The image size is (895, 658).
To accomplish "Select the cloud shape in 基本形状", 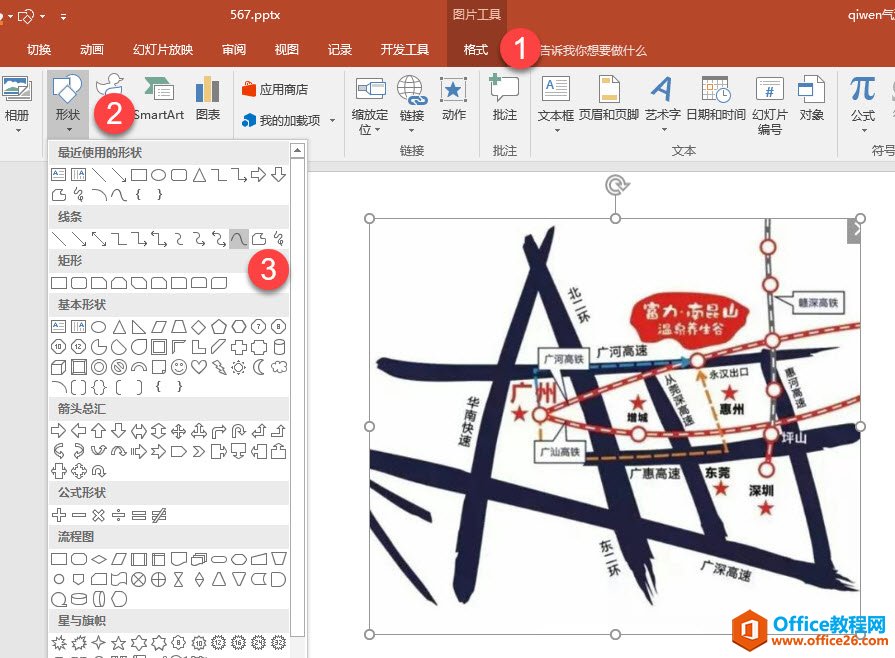I will (x=279, y=367).
